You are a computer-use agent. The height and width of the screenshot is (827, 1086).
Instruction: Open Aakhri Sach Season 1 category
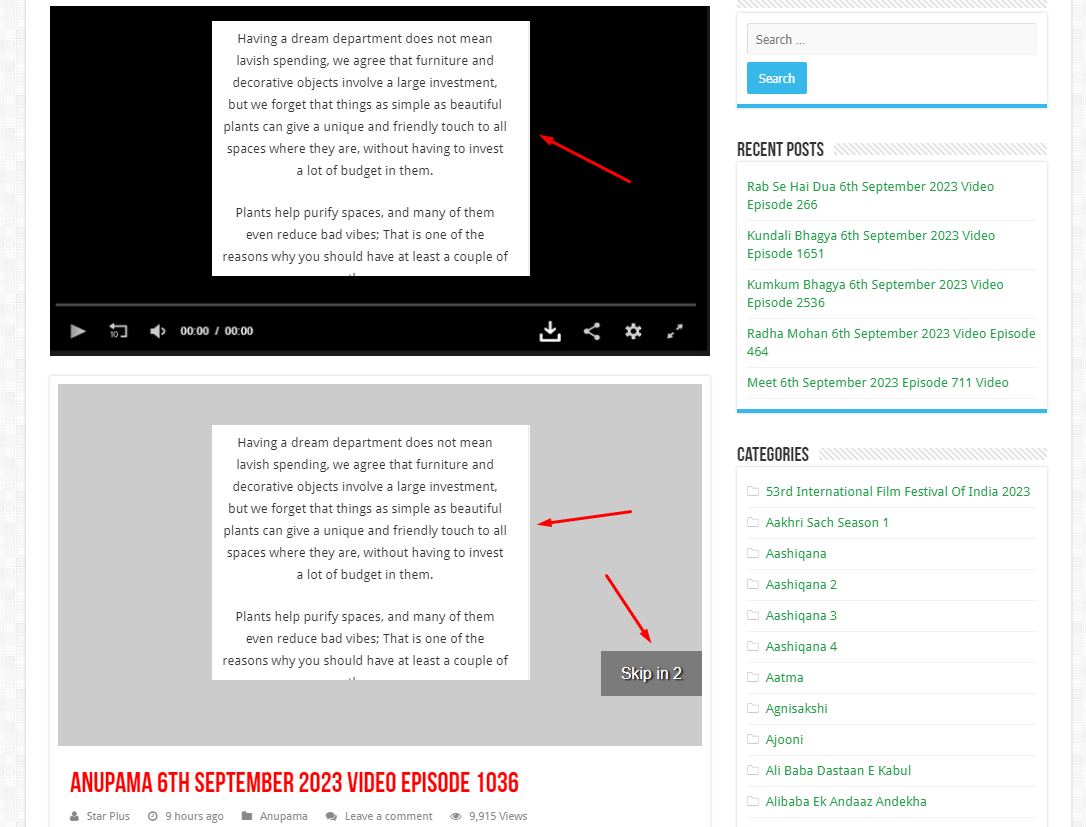pos(827,522)
